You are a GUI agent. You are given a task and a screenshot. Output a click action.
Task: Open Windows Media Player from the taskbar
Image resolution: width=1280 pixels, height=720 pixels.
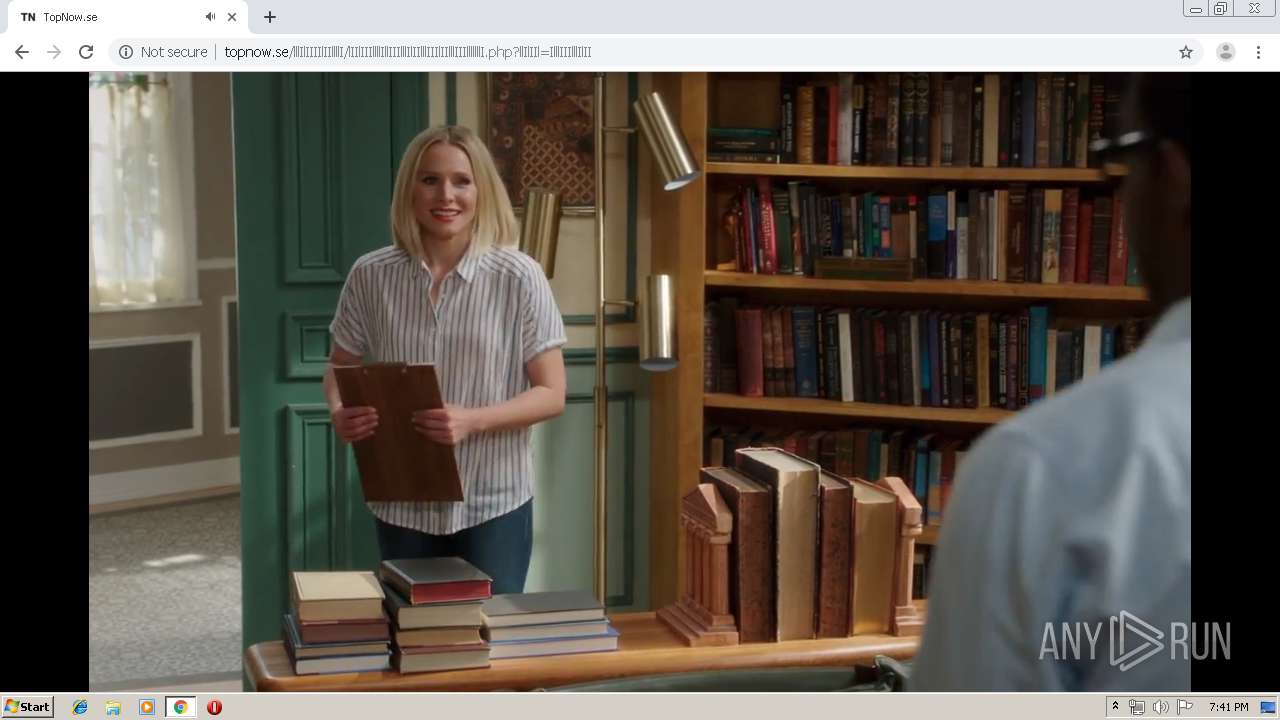point(147,707)
